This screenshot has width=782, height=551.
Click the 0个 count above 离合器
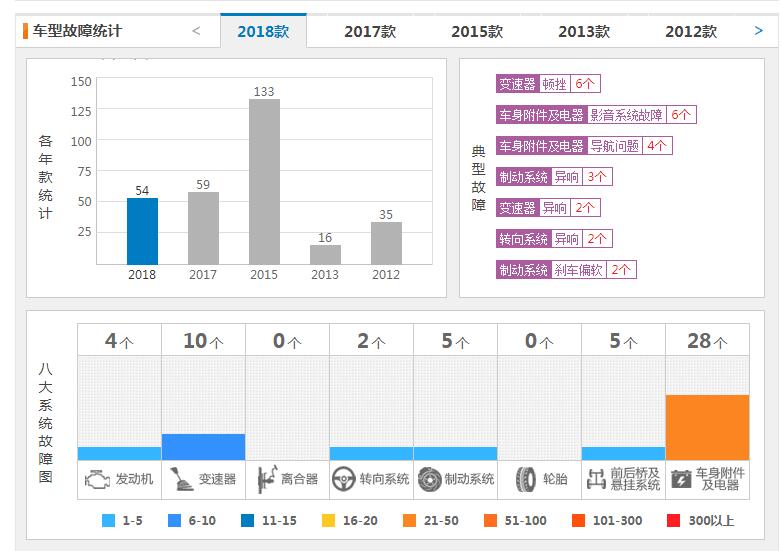coord(287,341)
